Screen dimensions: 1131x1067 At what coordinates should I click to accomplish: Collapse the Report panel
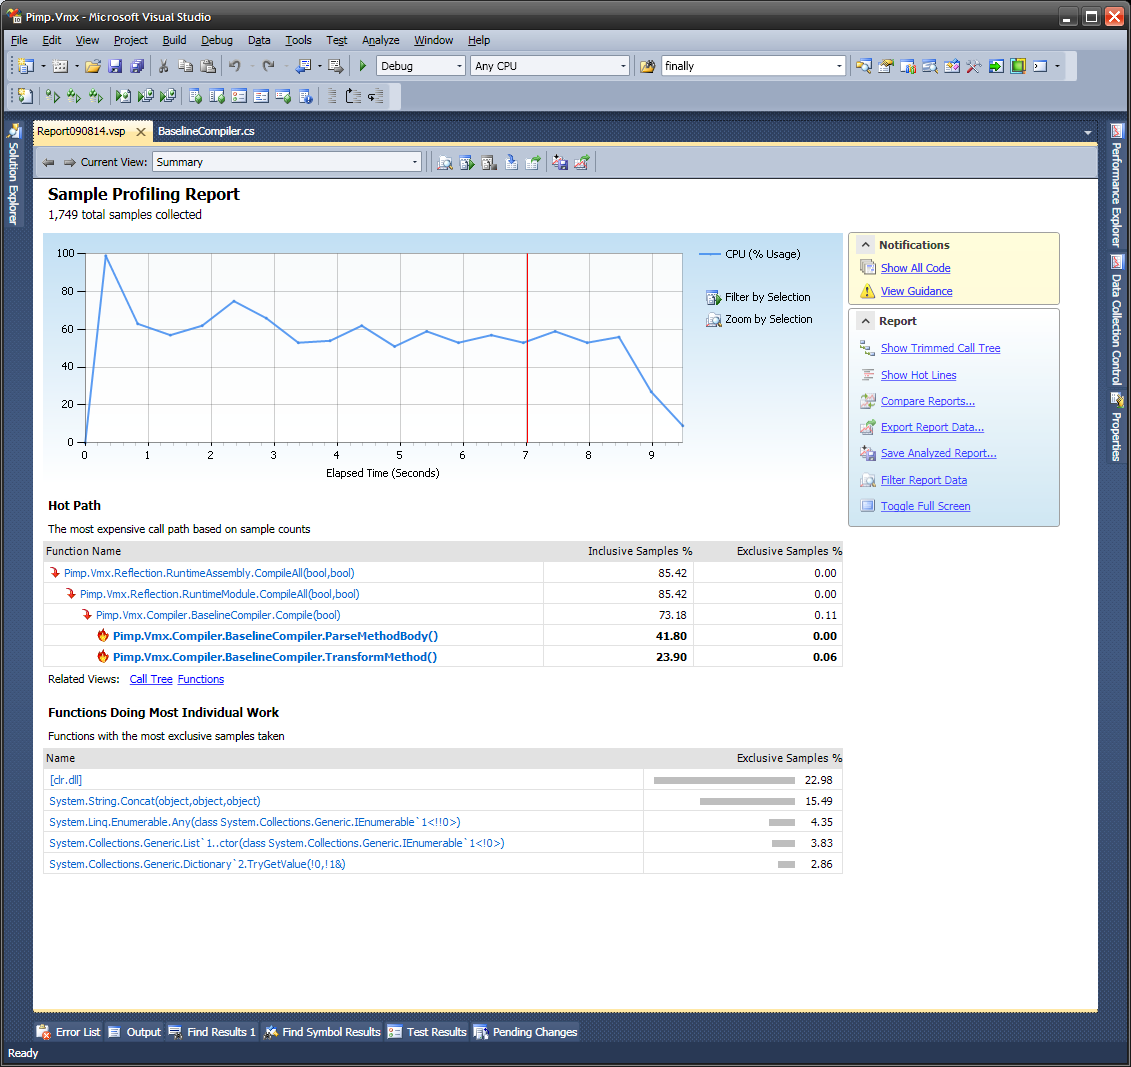(x=866, y=321)
